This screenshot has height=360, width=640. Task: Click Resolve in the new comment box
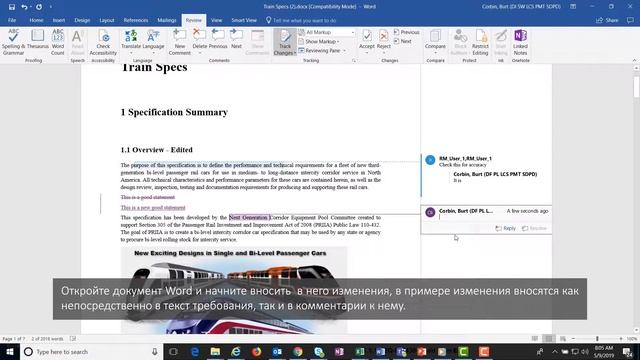click(534, 228)
